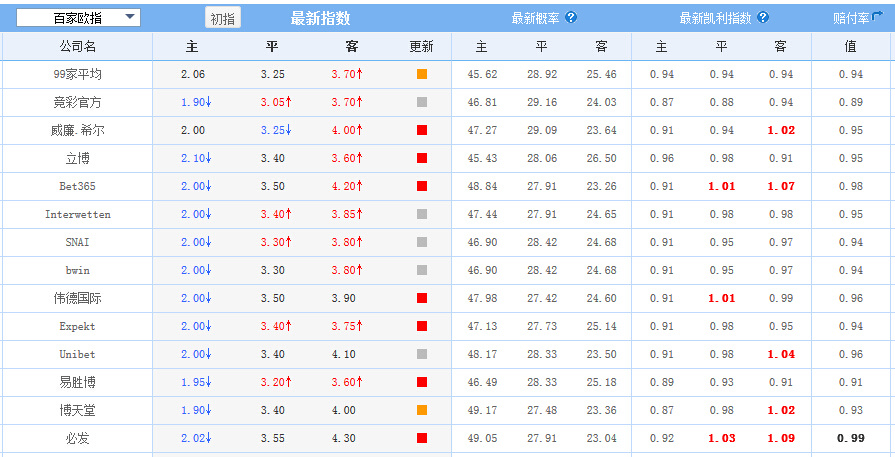Click gray update square for Unibet
Image resolution: width=895 pixels, height=457 pixels.
click(x=422, y=354)
